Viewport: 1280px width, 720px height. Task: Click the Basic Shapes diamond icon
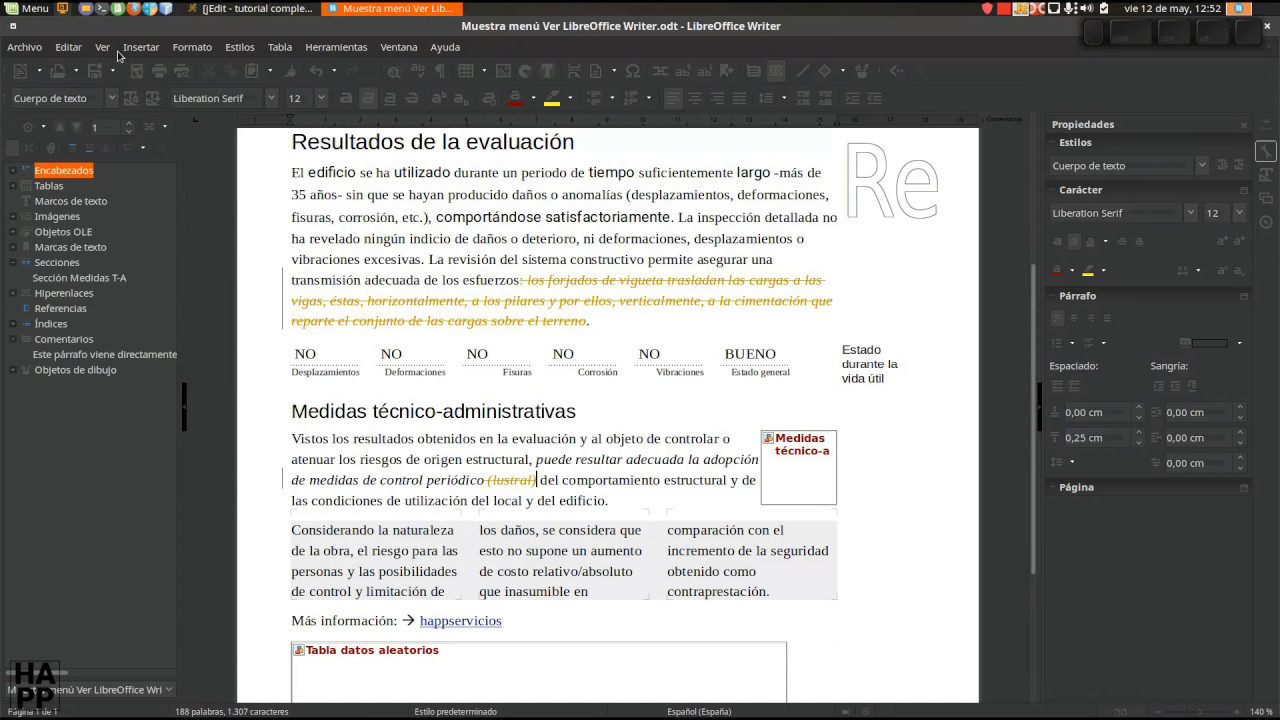tap(825, 71)
